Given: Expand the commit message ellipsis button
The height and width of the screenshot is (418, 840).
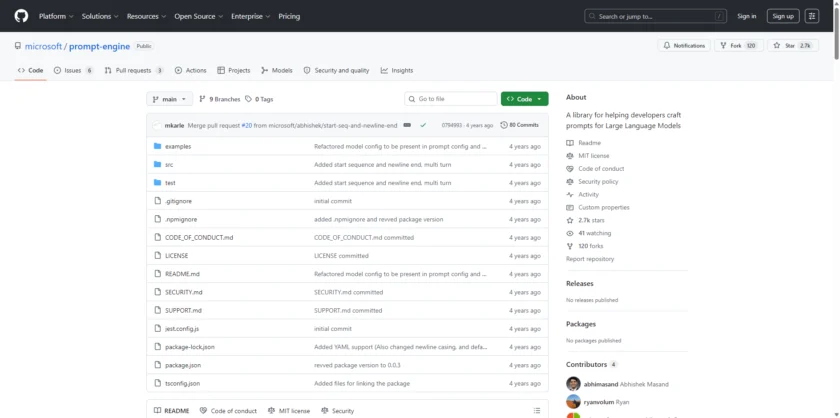Looking at the screenshot, I should (x=407, y=125).
